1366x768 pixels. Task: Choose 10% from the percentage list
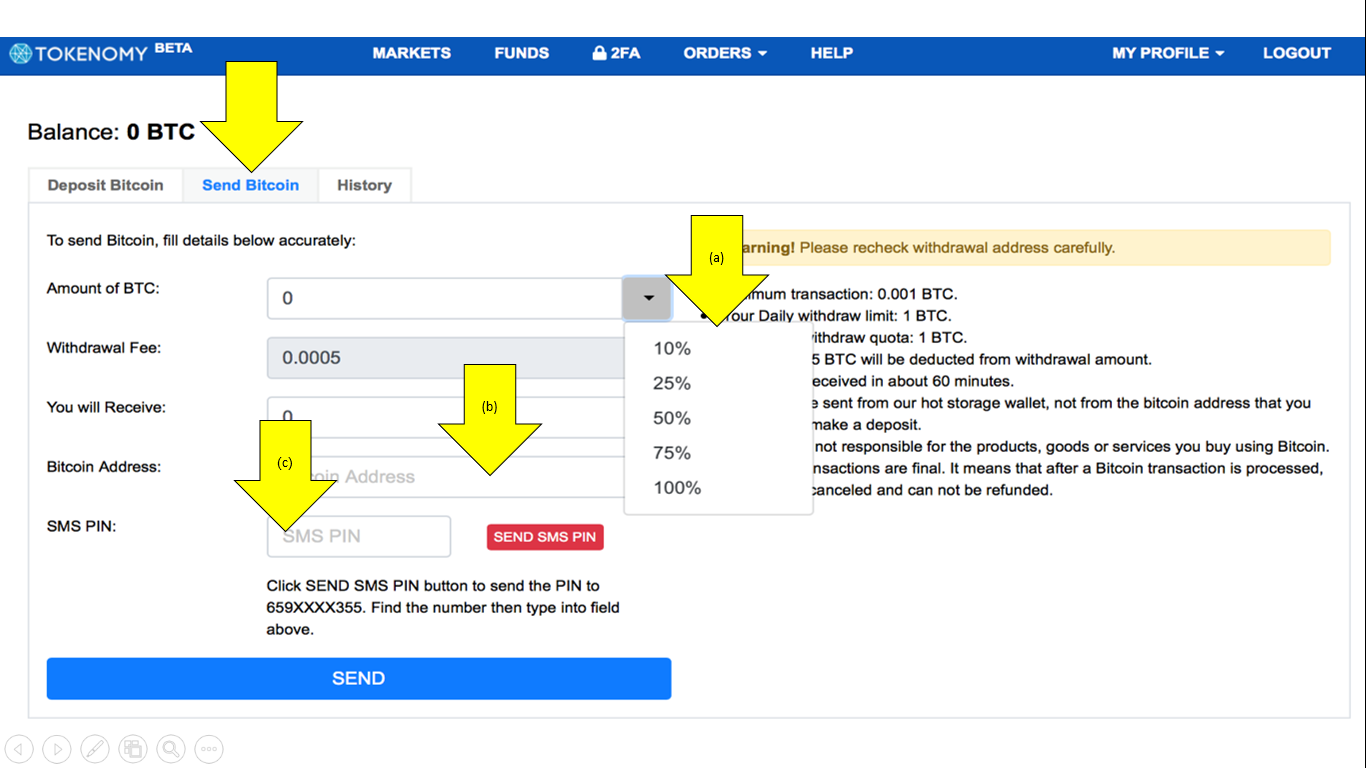[x=672, y=348]
